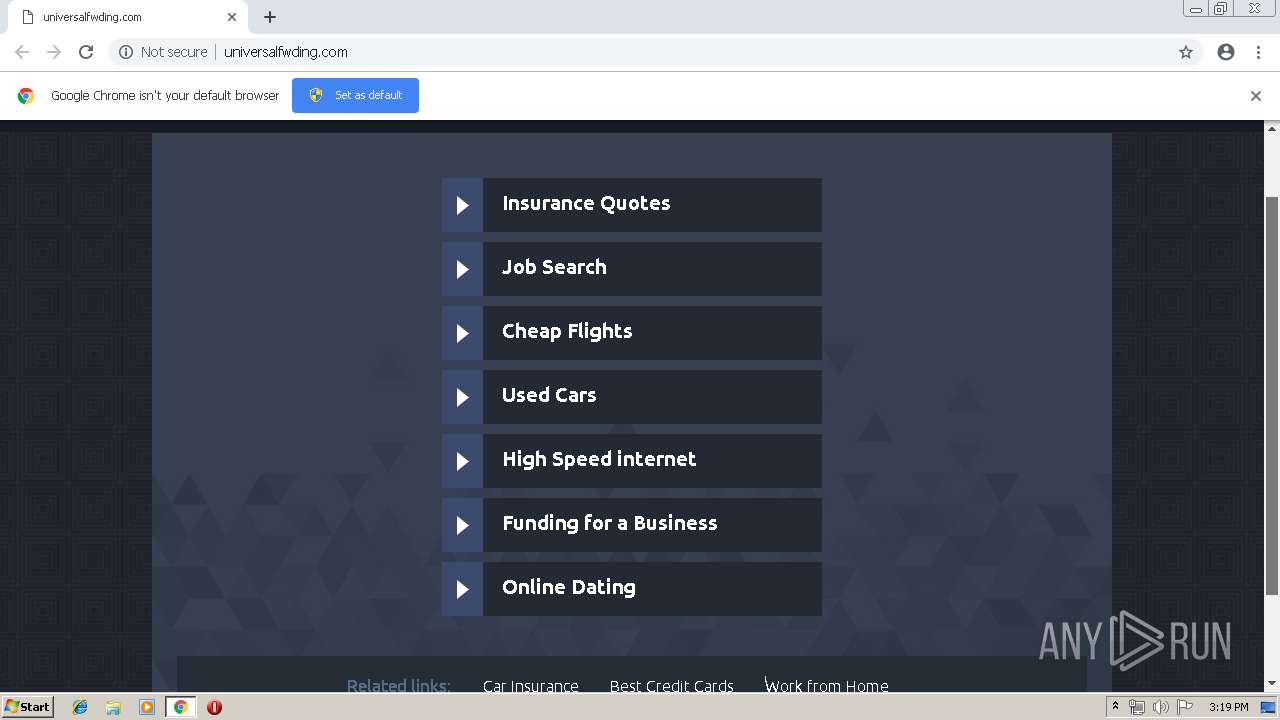Click the scrollbar down arrow

pyautogui.click(x=1272, y=684)
